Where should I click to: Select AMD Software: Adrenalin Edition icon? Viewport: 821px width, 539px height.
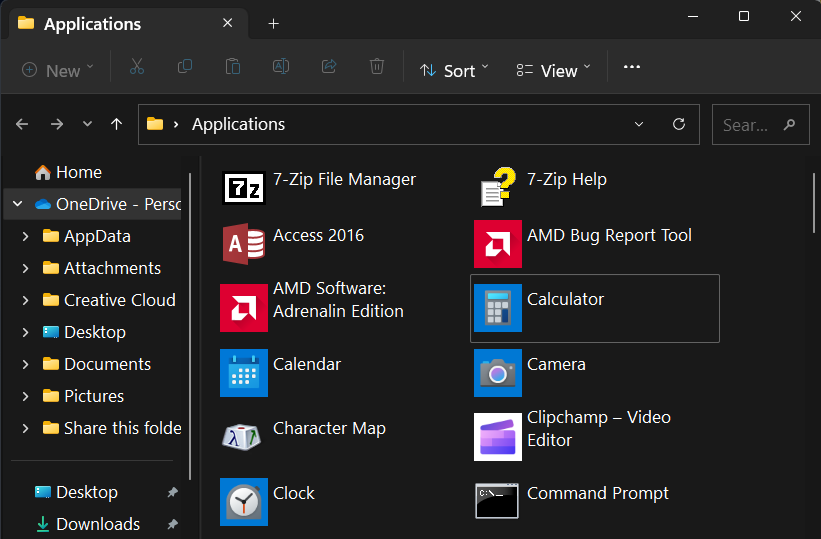(243, 308)
